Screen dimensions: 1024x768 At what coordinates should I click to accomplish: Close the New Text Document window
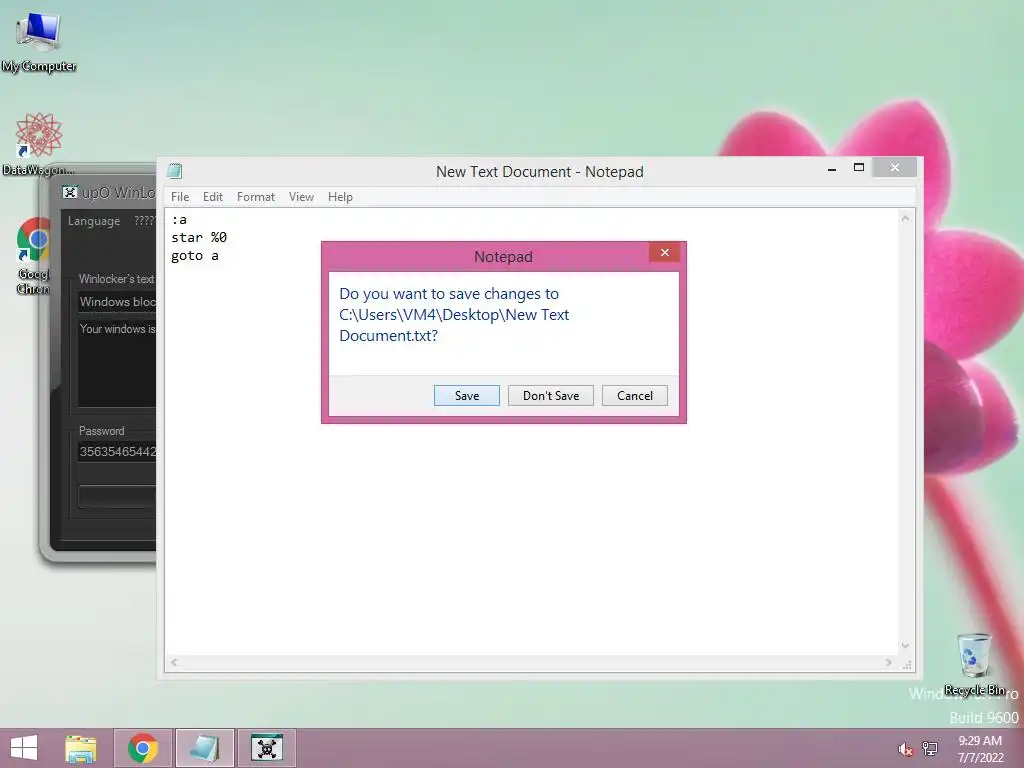click(894, 168)
